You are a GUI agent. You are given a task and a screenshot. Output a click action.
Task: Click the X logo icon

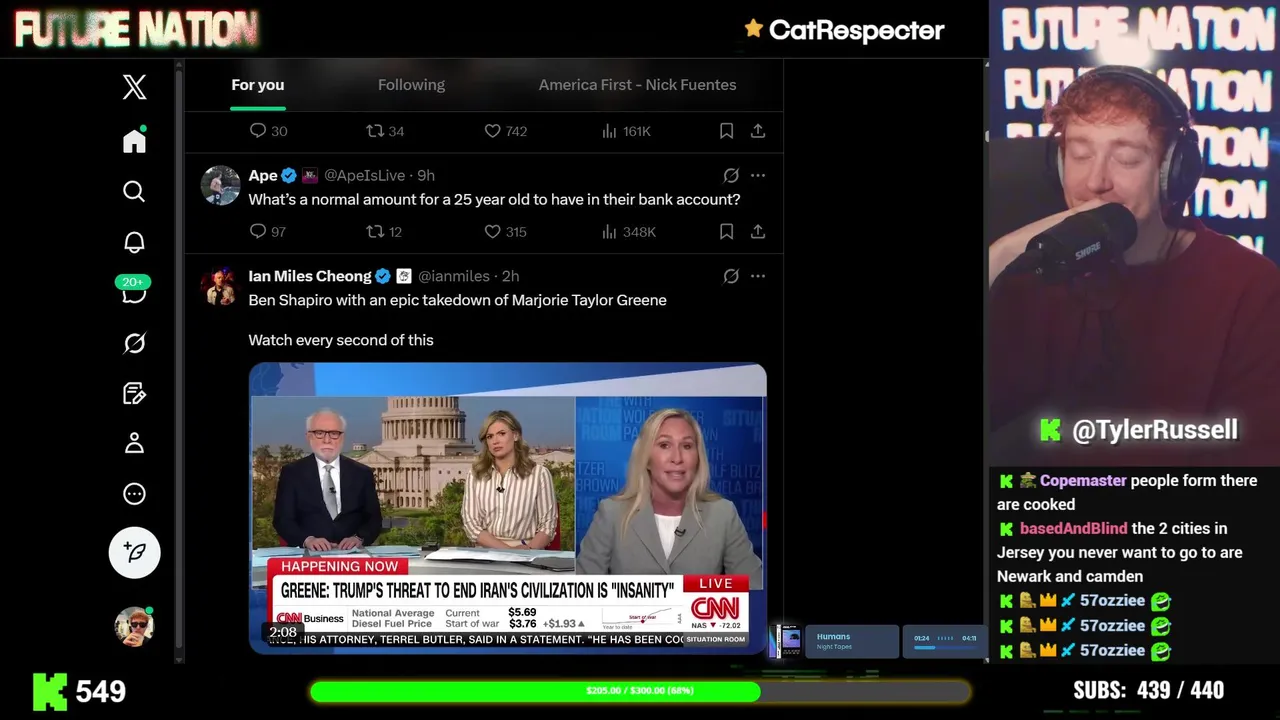(x=134, y=87)
